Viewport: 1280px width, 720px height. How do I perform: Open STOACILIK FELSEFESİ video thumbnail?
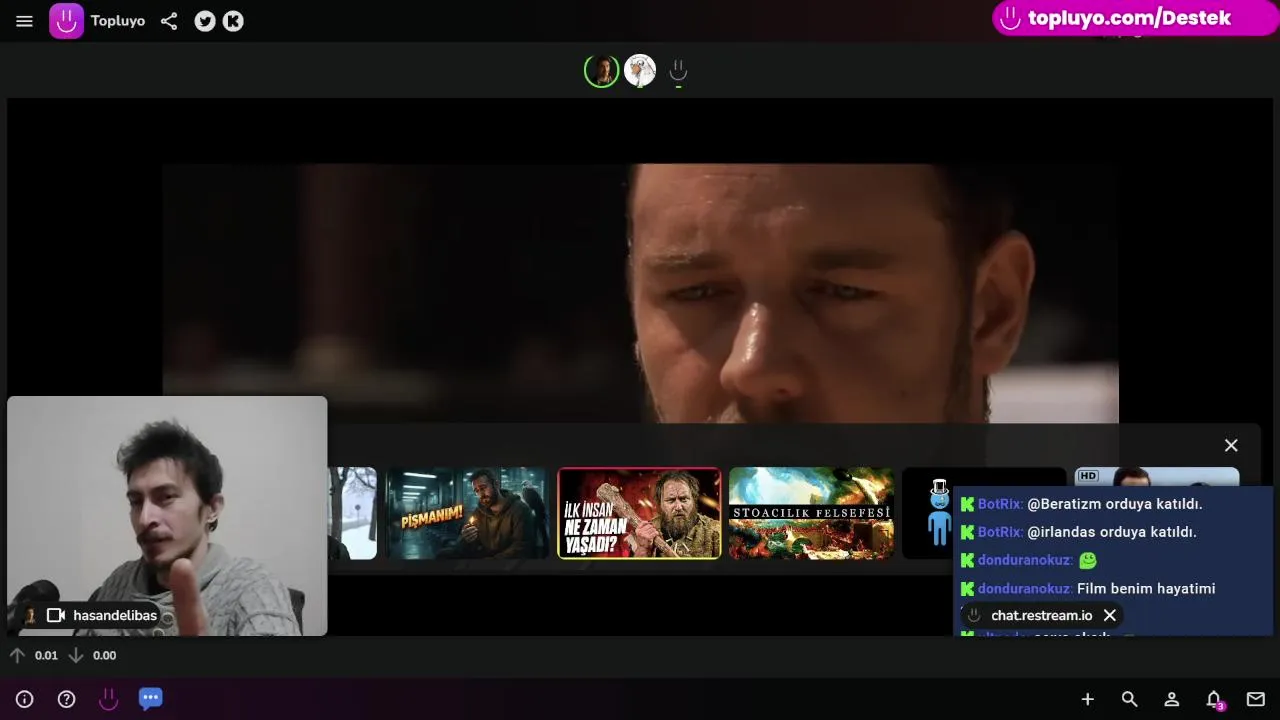click(x=811, y=513)
